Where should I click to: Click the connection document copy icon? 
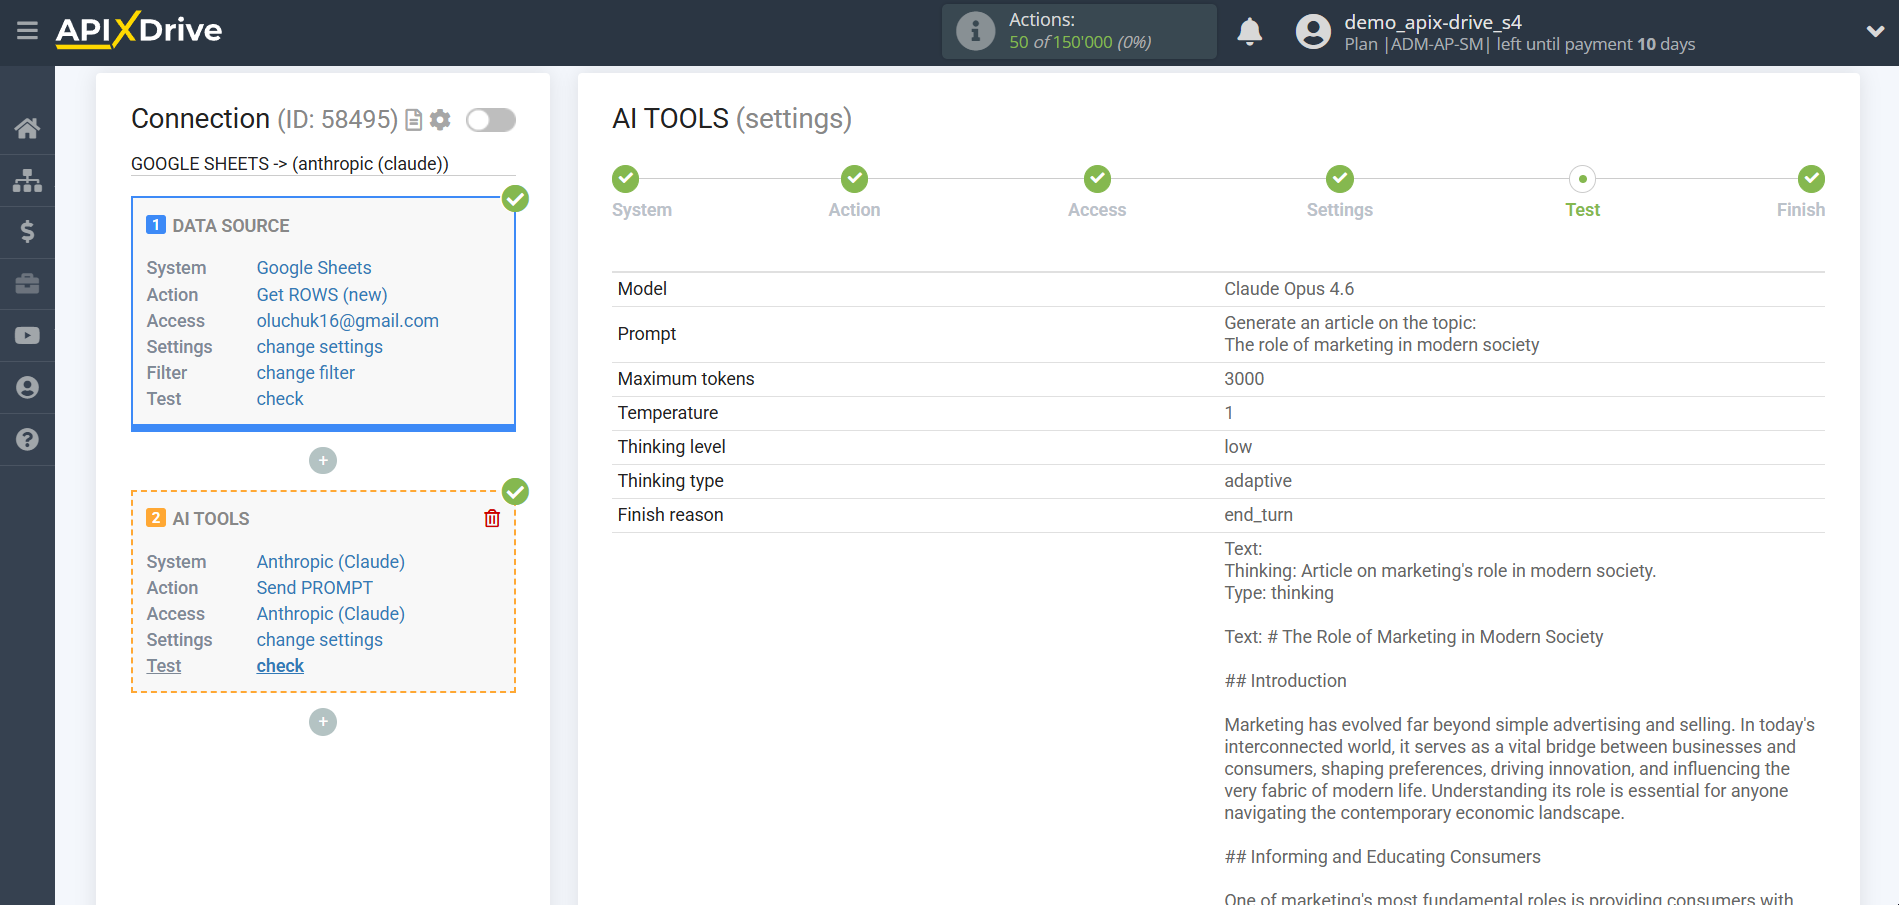[x=414, y=120]
